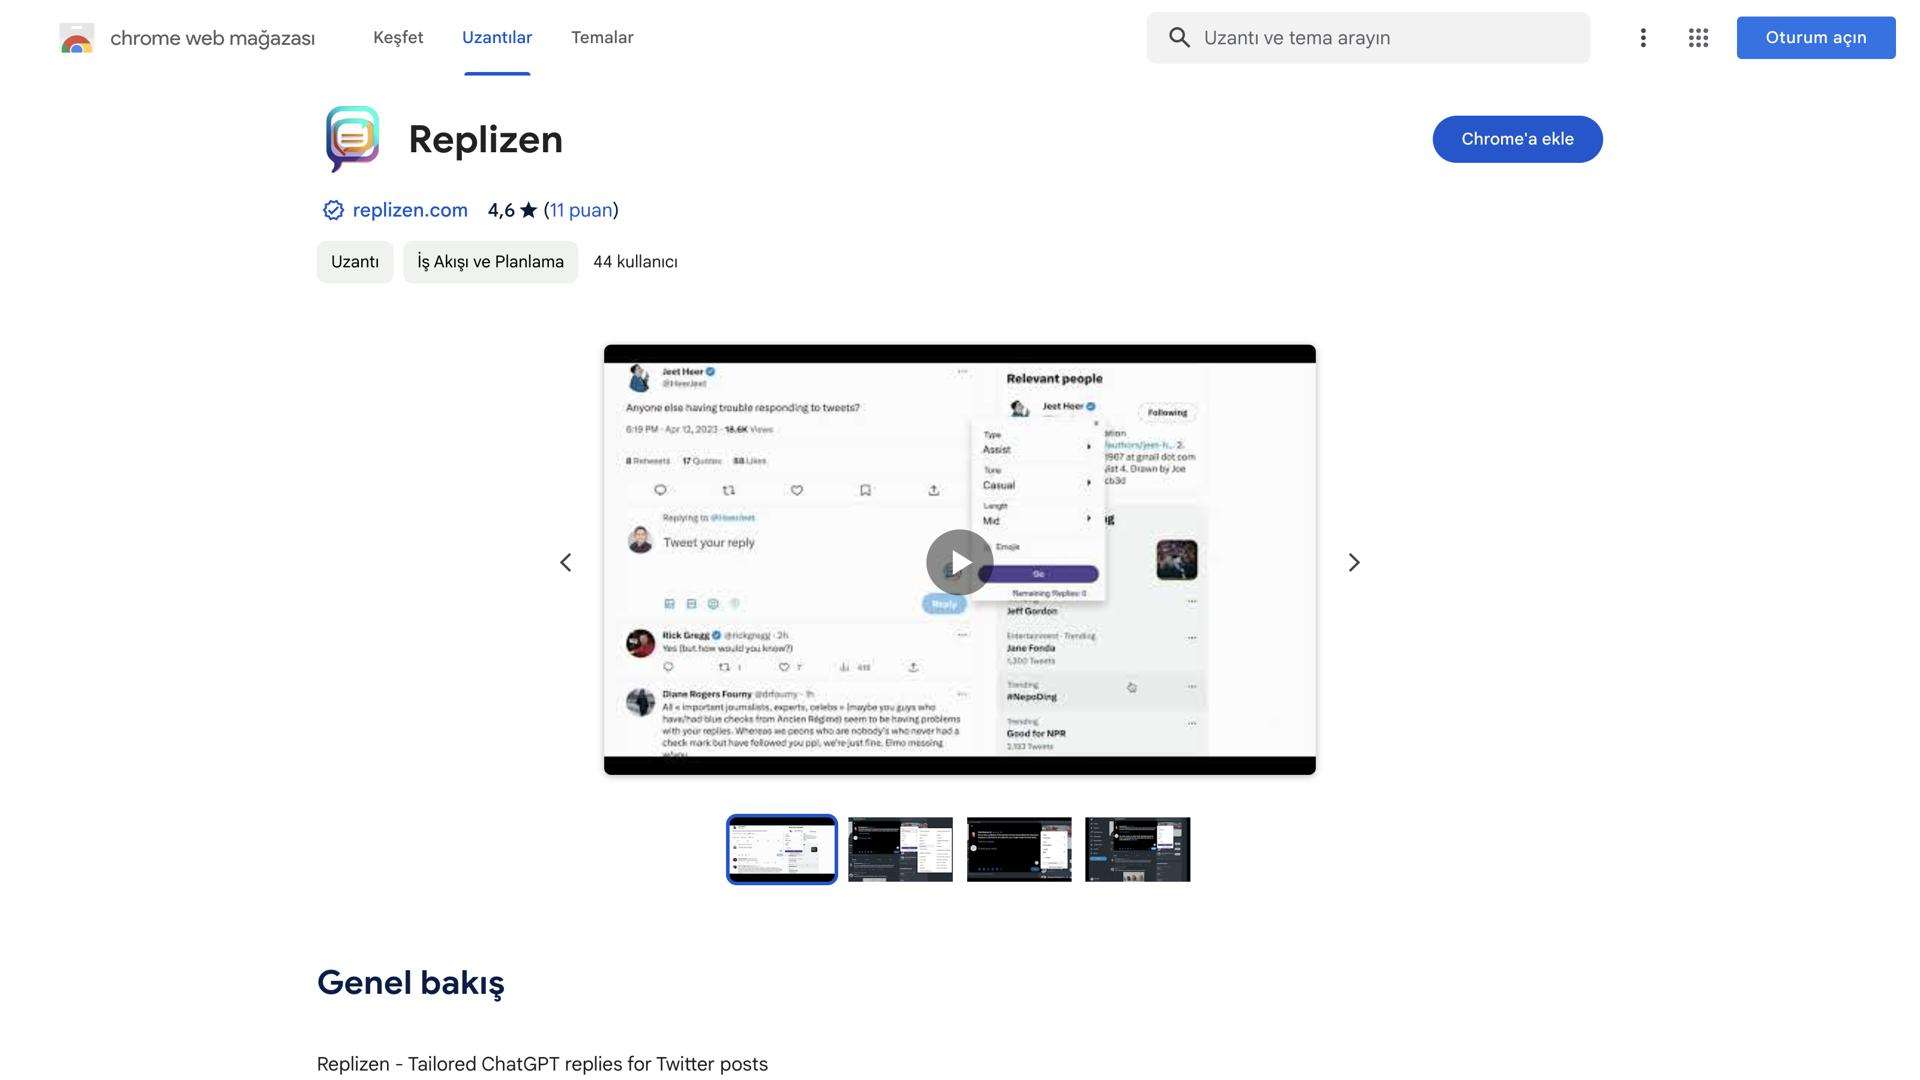This screenshot has width=1920, height=1080.
Task: Click the star rating icon next to 4,6
Action: [530, 210]
